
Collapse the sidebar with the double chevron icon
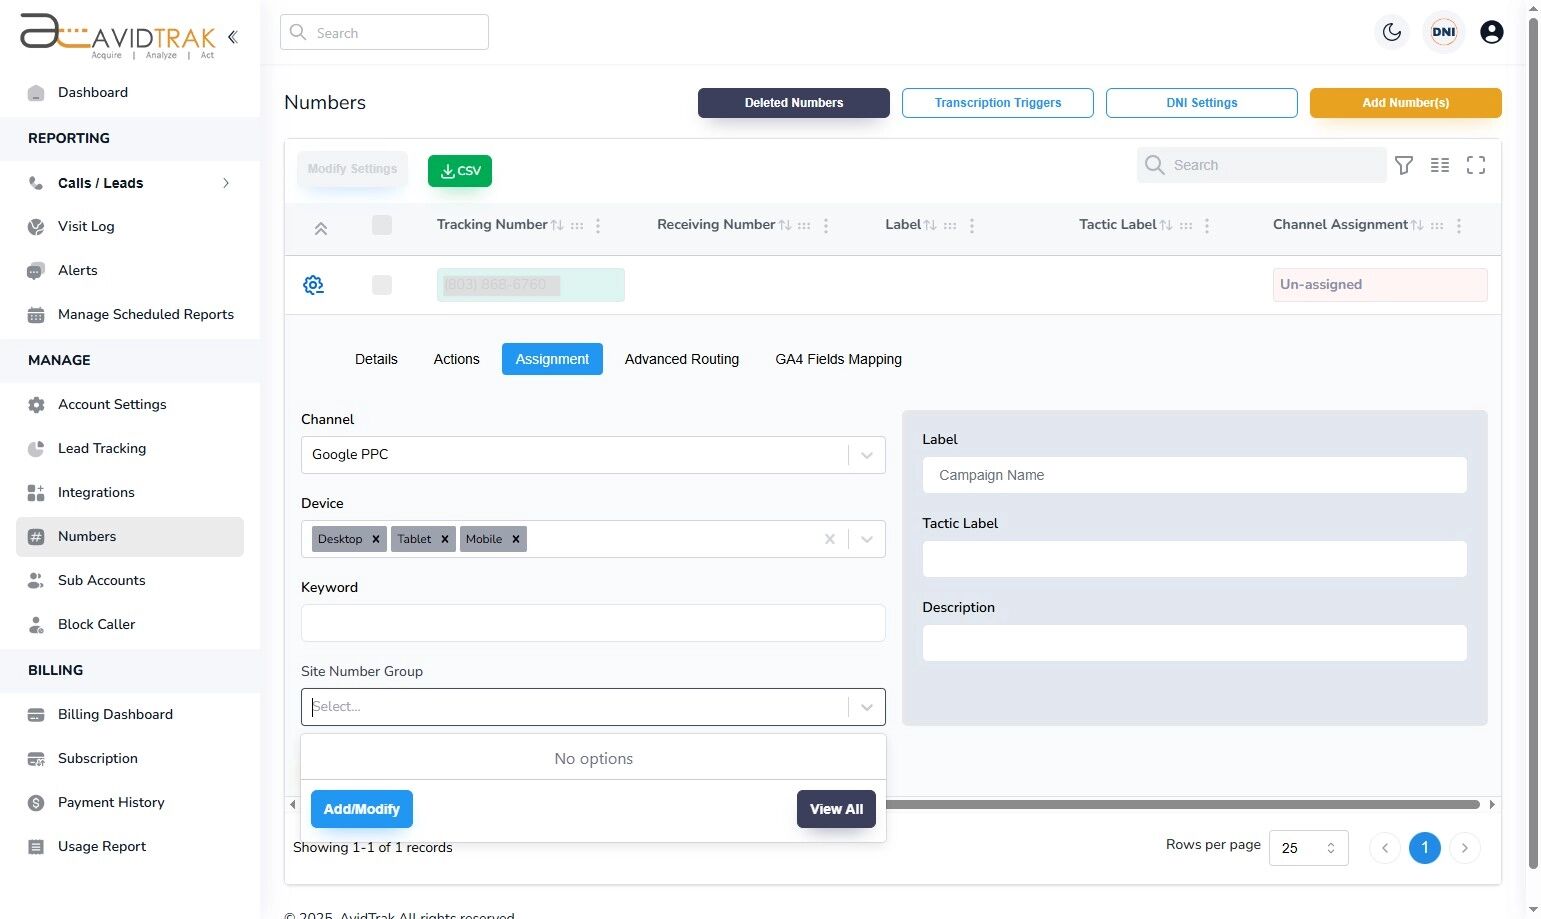pyautogui.click(x=233, y=37)
